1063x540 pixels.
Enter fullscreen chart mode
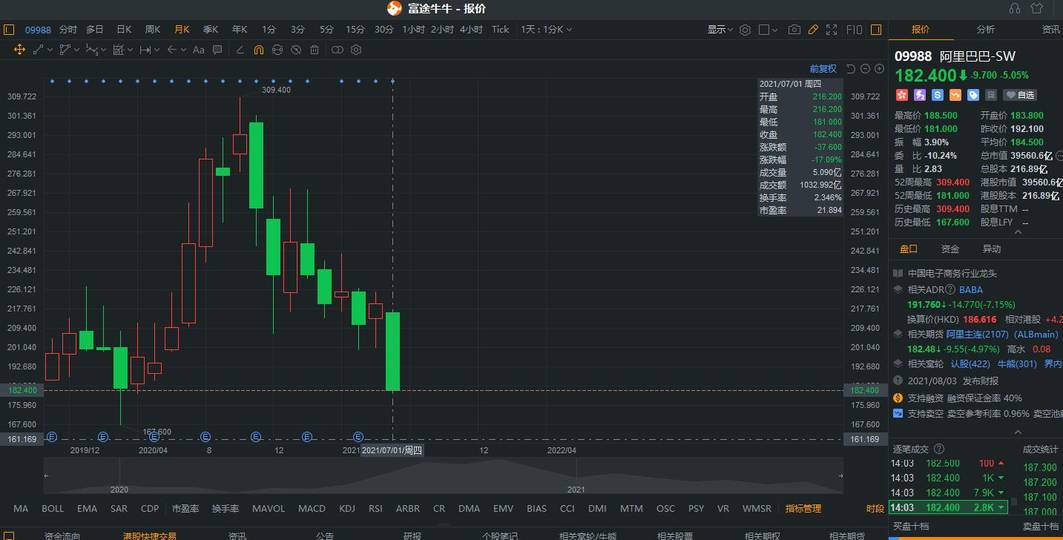click(834, 30)
